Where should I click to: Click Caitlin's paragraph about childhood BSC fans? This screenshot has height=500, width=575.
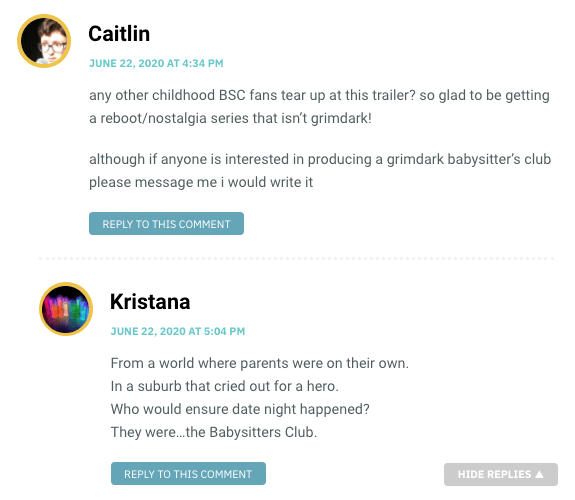(319, 107)
